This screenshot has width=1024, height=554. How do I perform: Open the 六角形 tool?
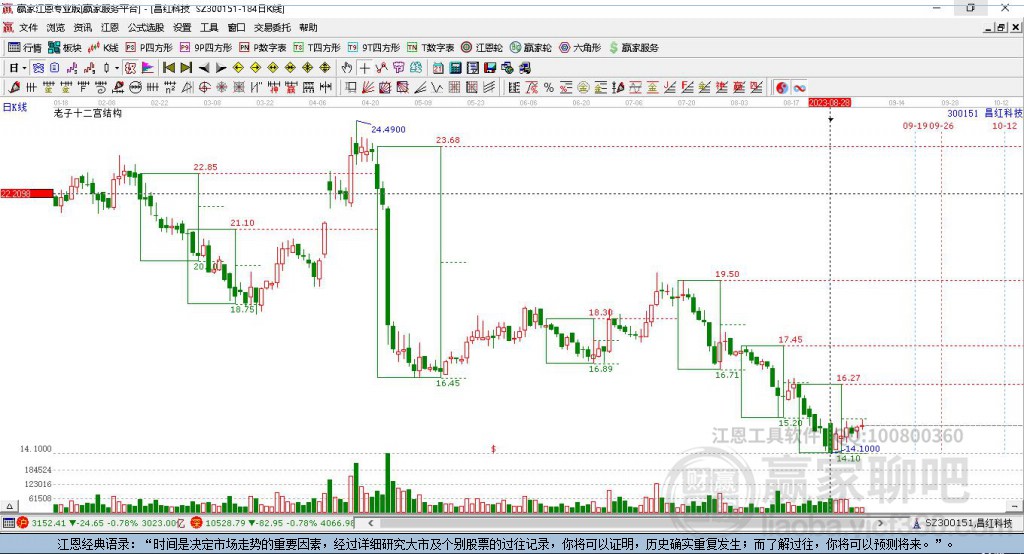[580, 48]
